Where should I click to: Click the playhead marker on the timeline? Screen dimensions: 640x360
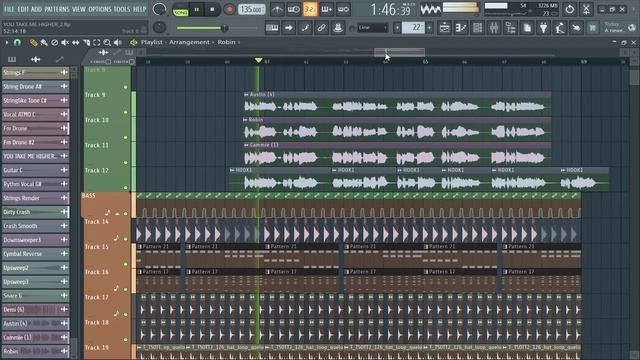tap(258, 60)
